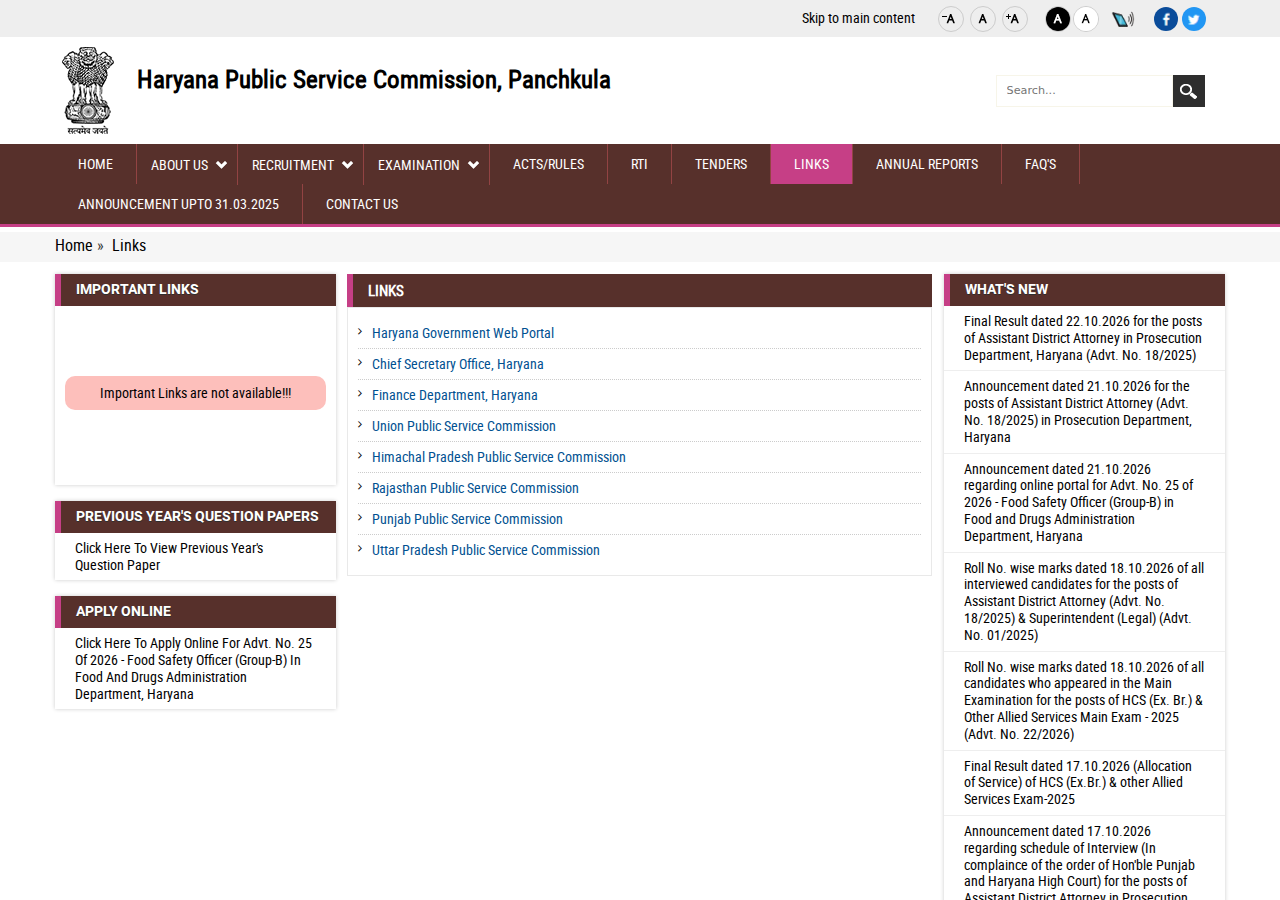
Task: Open Roll No. wise marks HCS Main Exam
Action: pos(1084,701)
